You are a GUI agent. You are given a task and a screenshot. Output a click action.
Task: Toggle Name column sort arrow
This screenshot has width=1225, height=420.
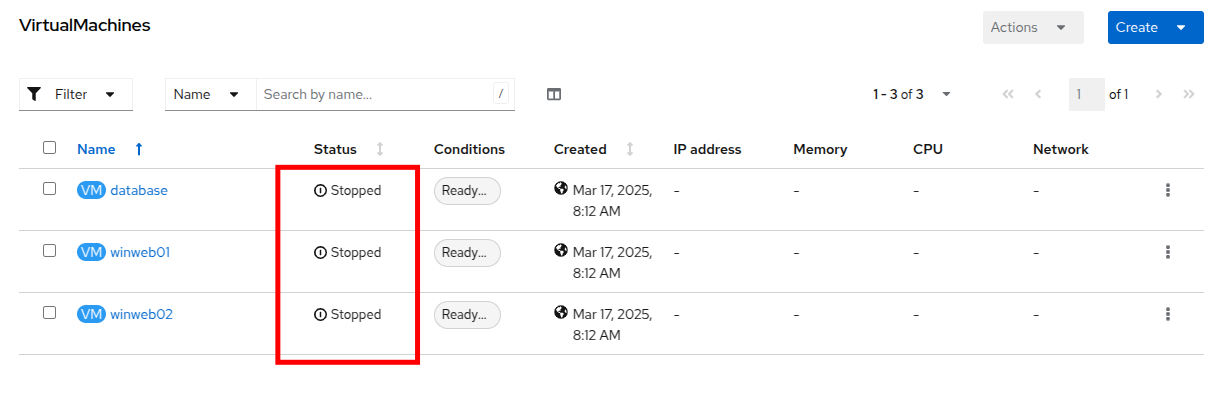[x=139, y=149]
